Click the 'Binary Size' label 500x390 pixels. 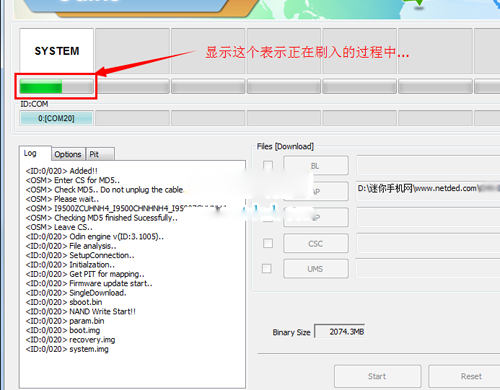click(291, 332)
